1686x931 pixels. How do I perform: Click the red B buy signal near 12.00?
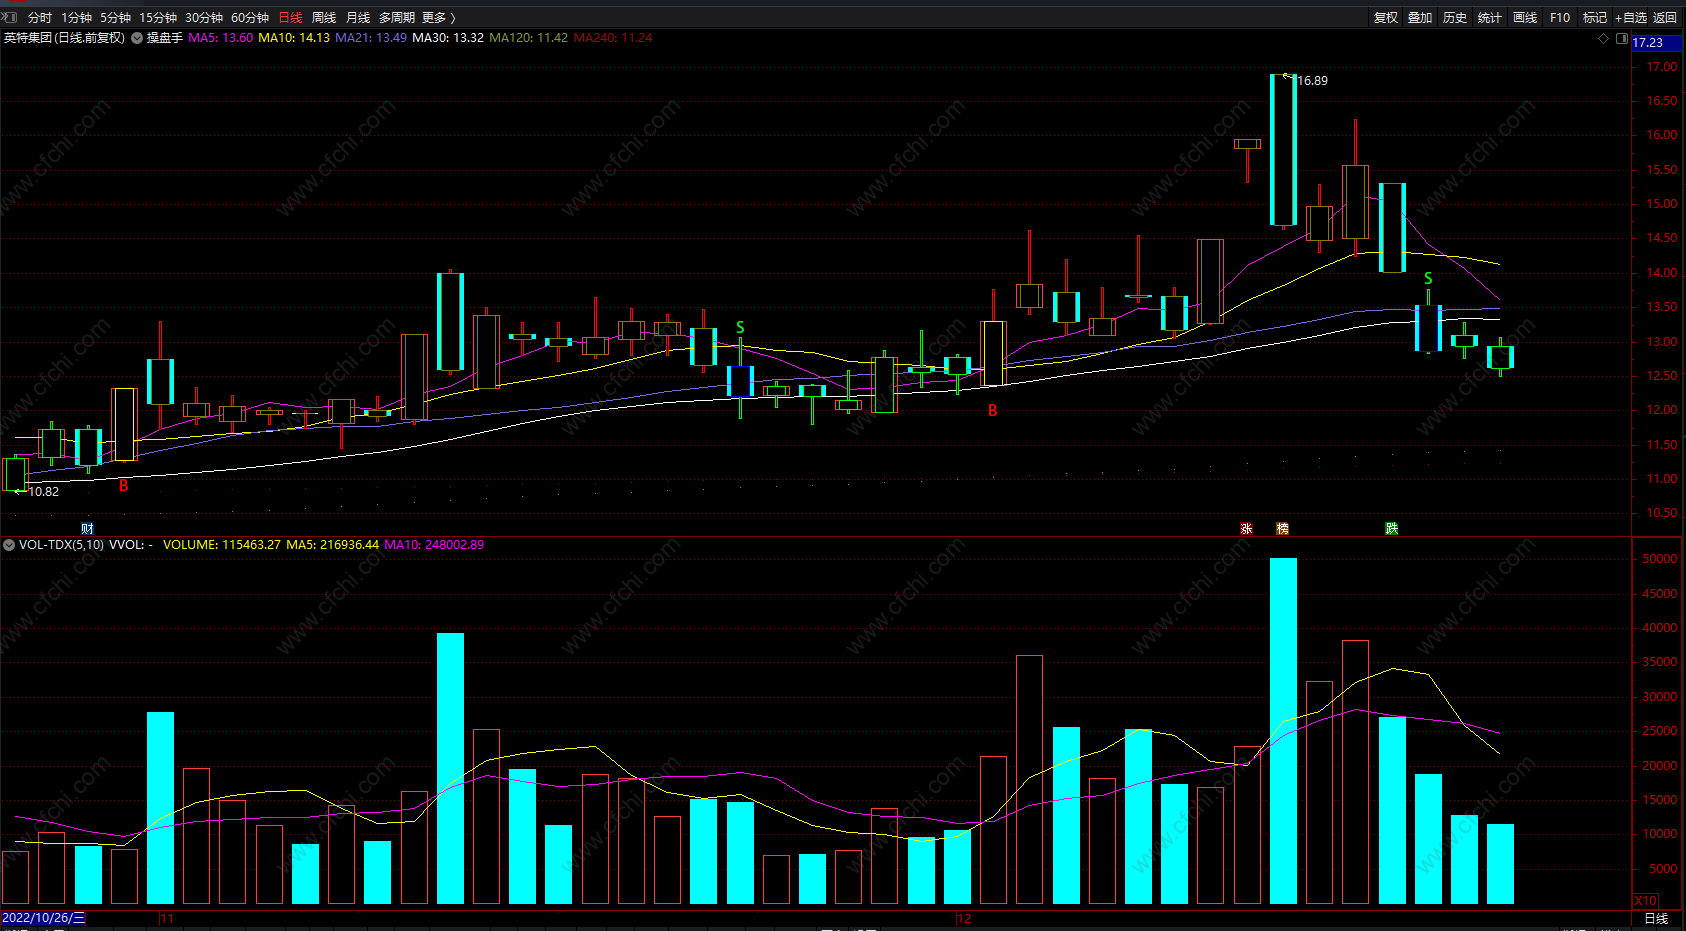pos(993,411)
